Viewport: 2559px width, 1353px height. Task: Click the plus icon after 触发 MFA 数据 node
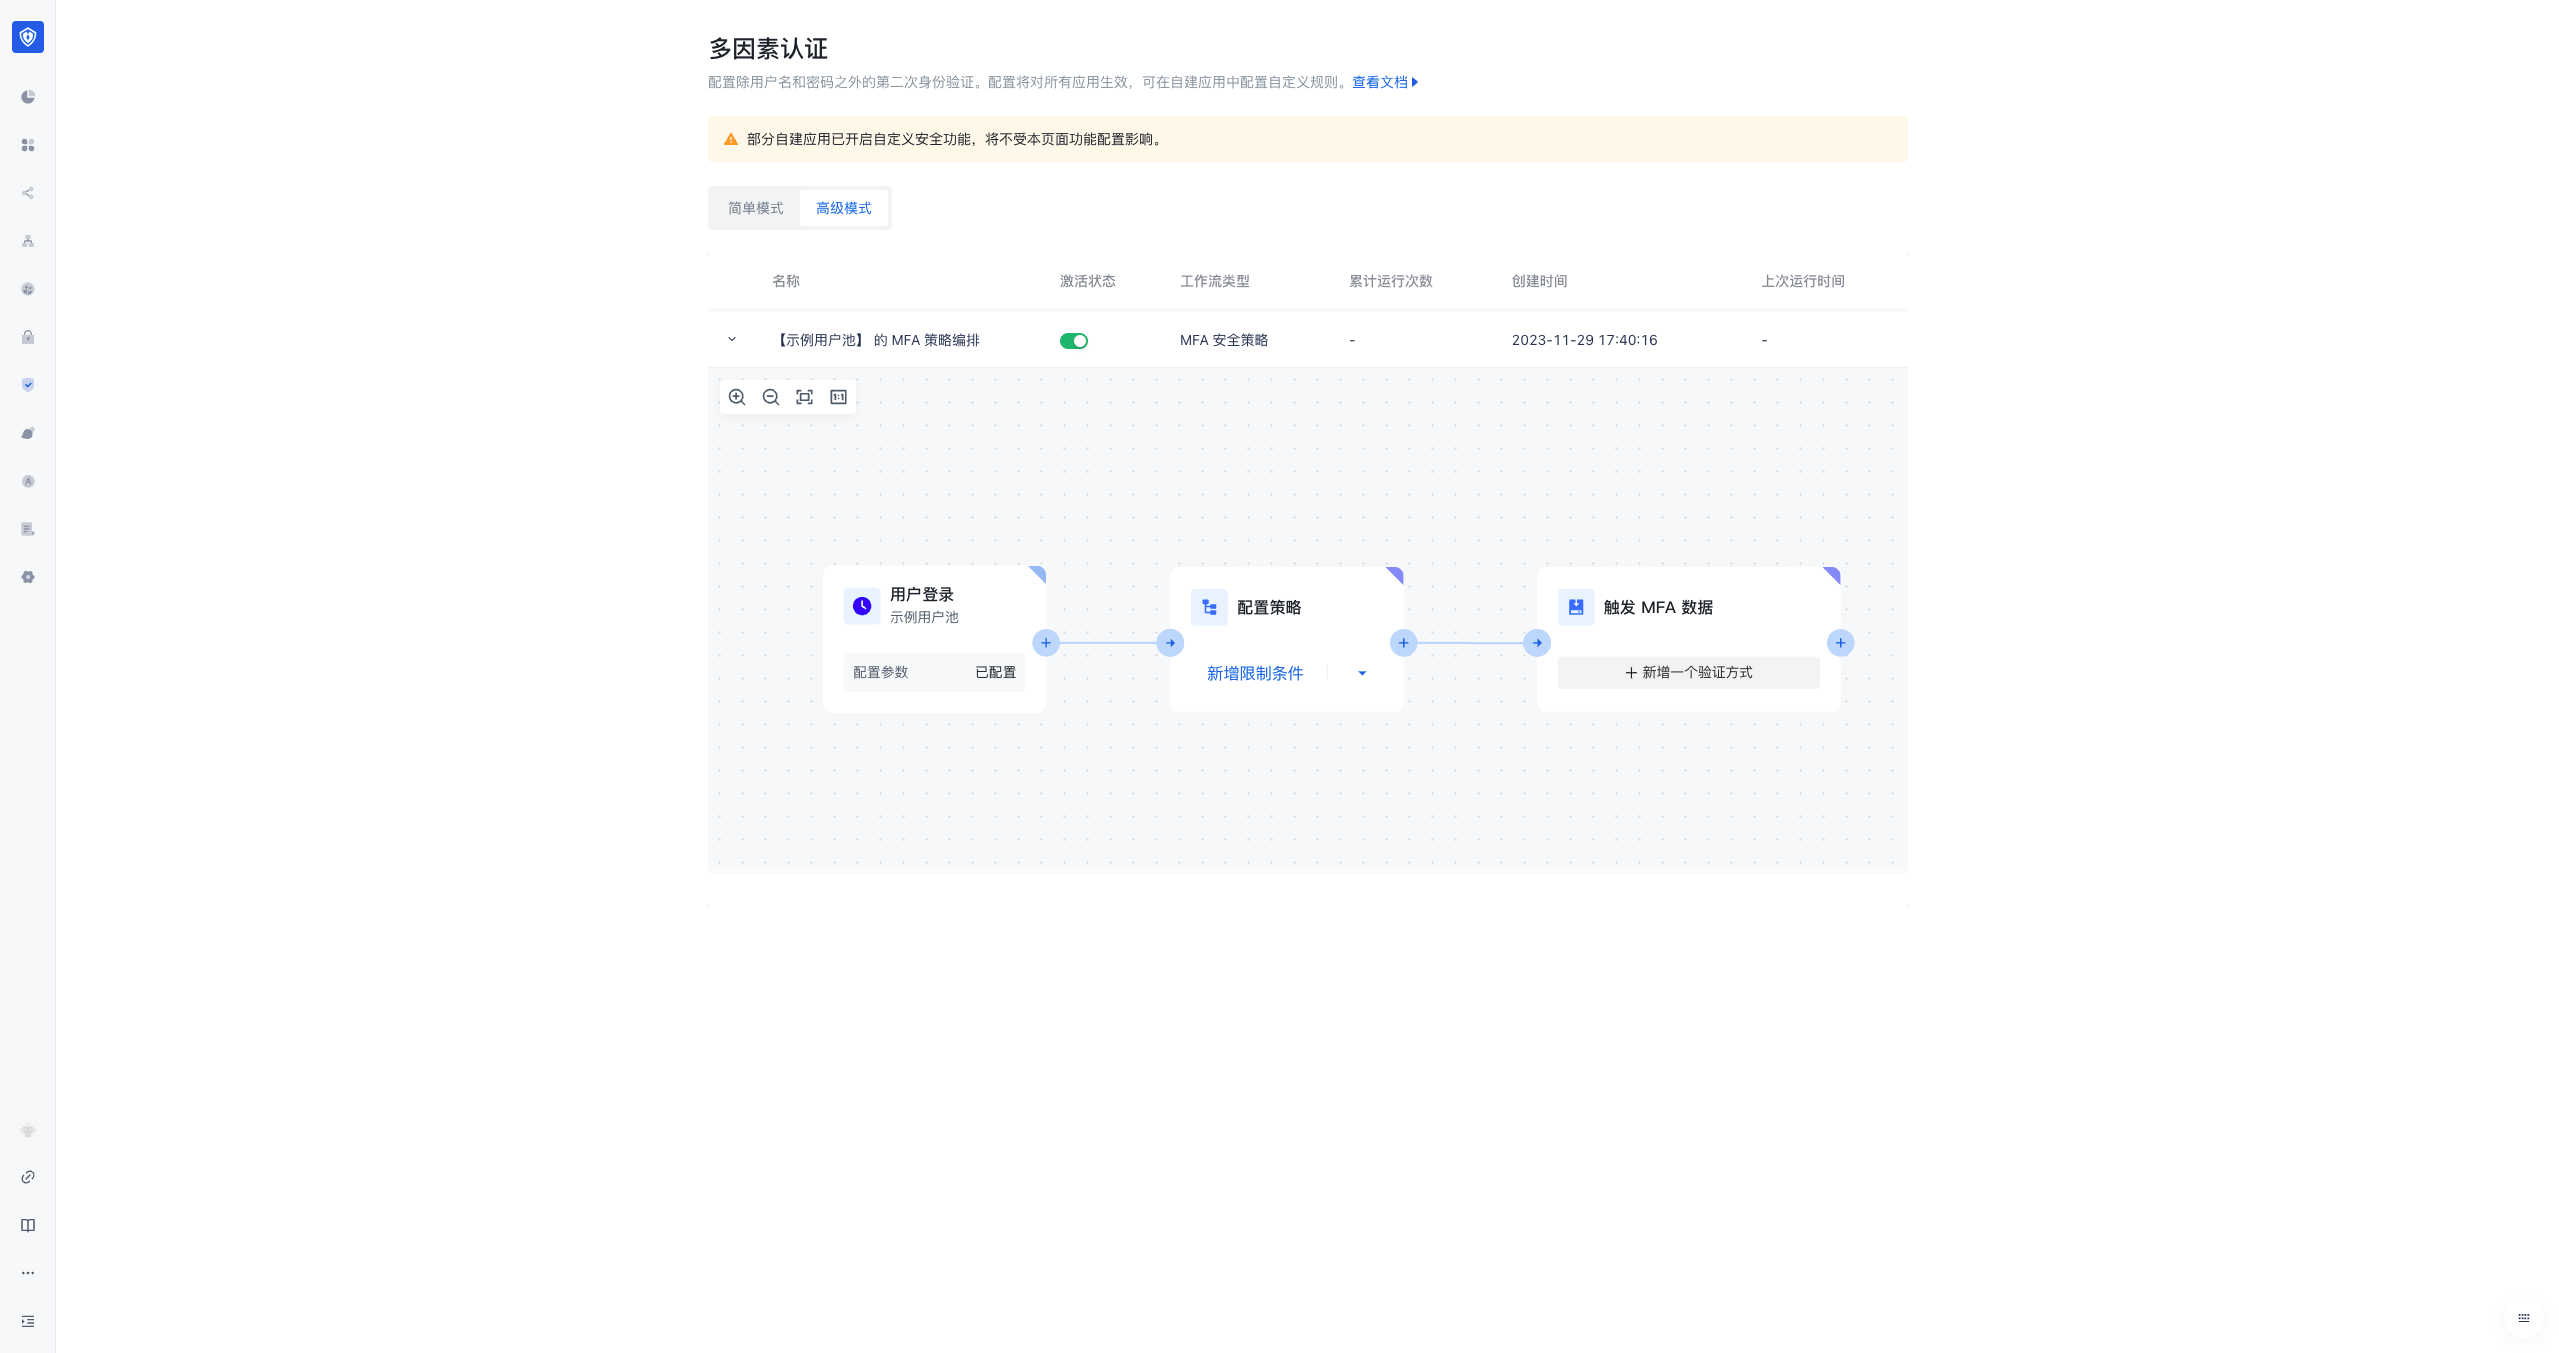coord(1841,643)
